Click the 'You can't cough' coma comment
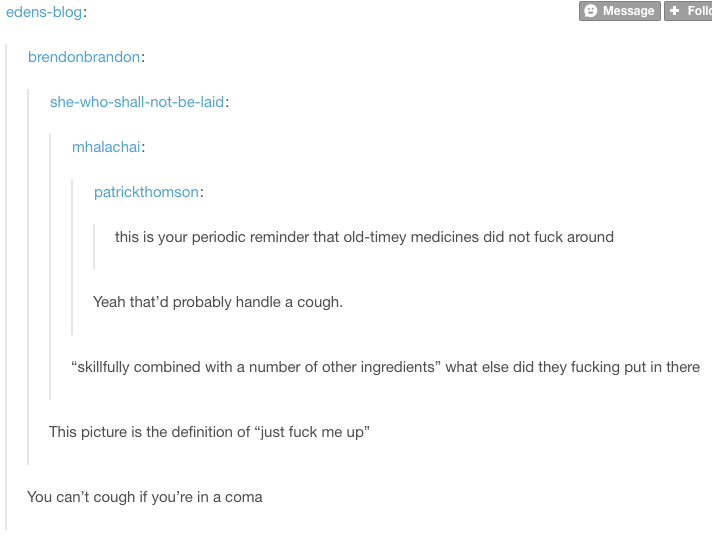 pos(145,497)
